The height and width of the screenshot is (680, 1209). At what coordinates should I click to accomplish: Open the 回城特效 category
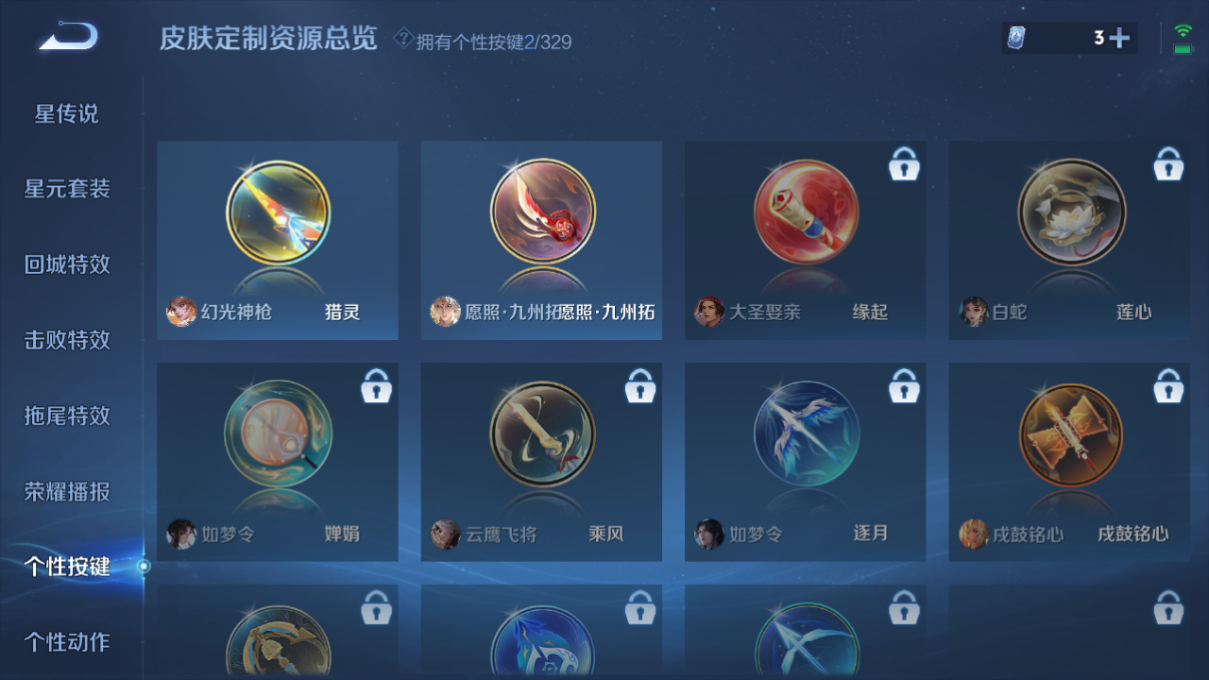pyautogui.click(x=67, y=265)
